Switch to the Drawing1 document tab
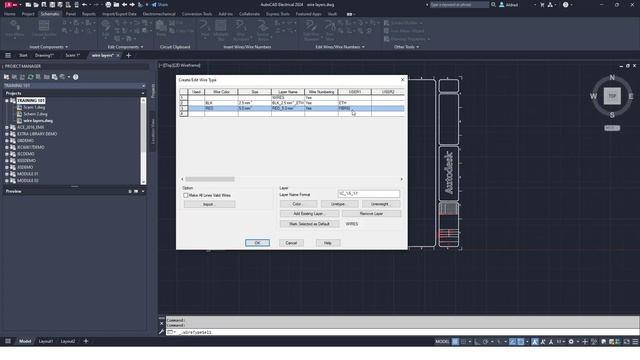The width and height of the screenshot is (640, 360). pos(44,55)
